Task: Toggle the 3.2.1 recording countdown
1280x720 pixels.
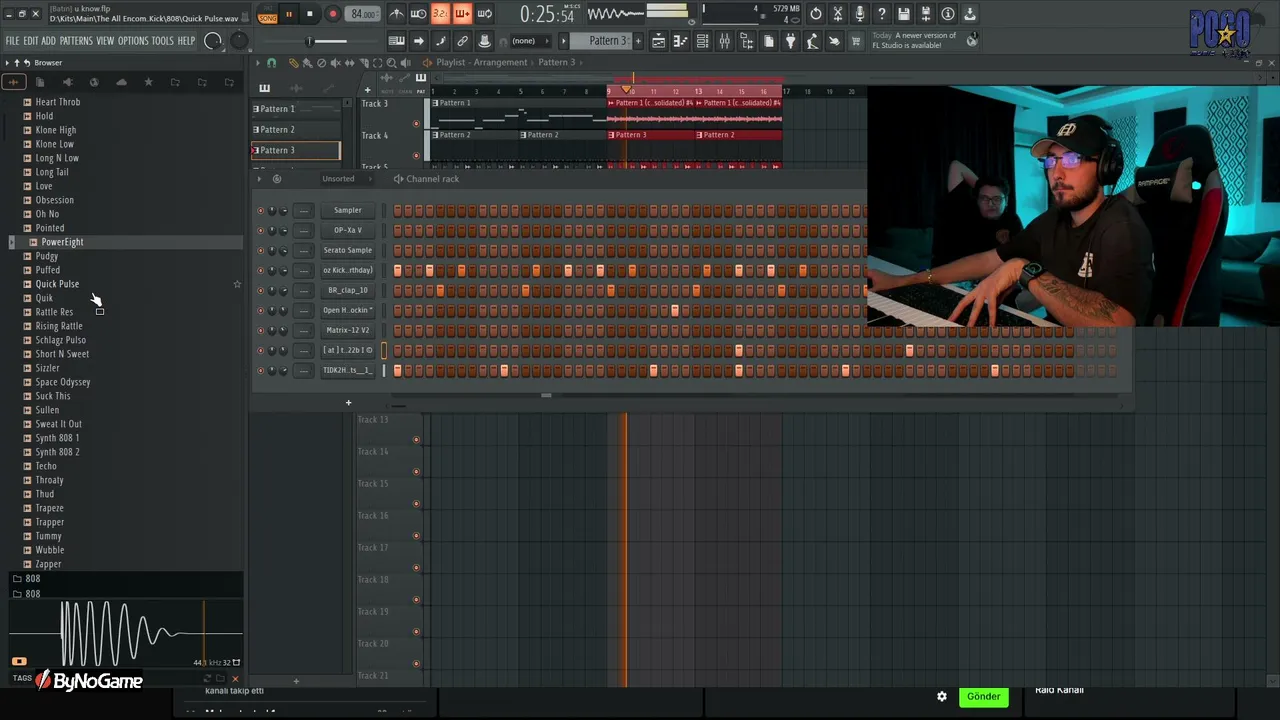Action: point(440,14)
